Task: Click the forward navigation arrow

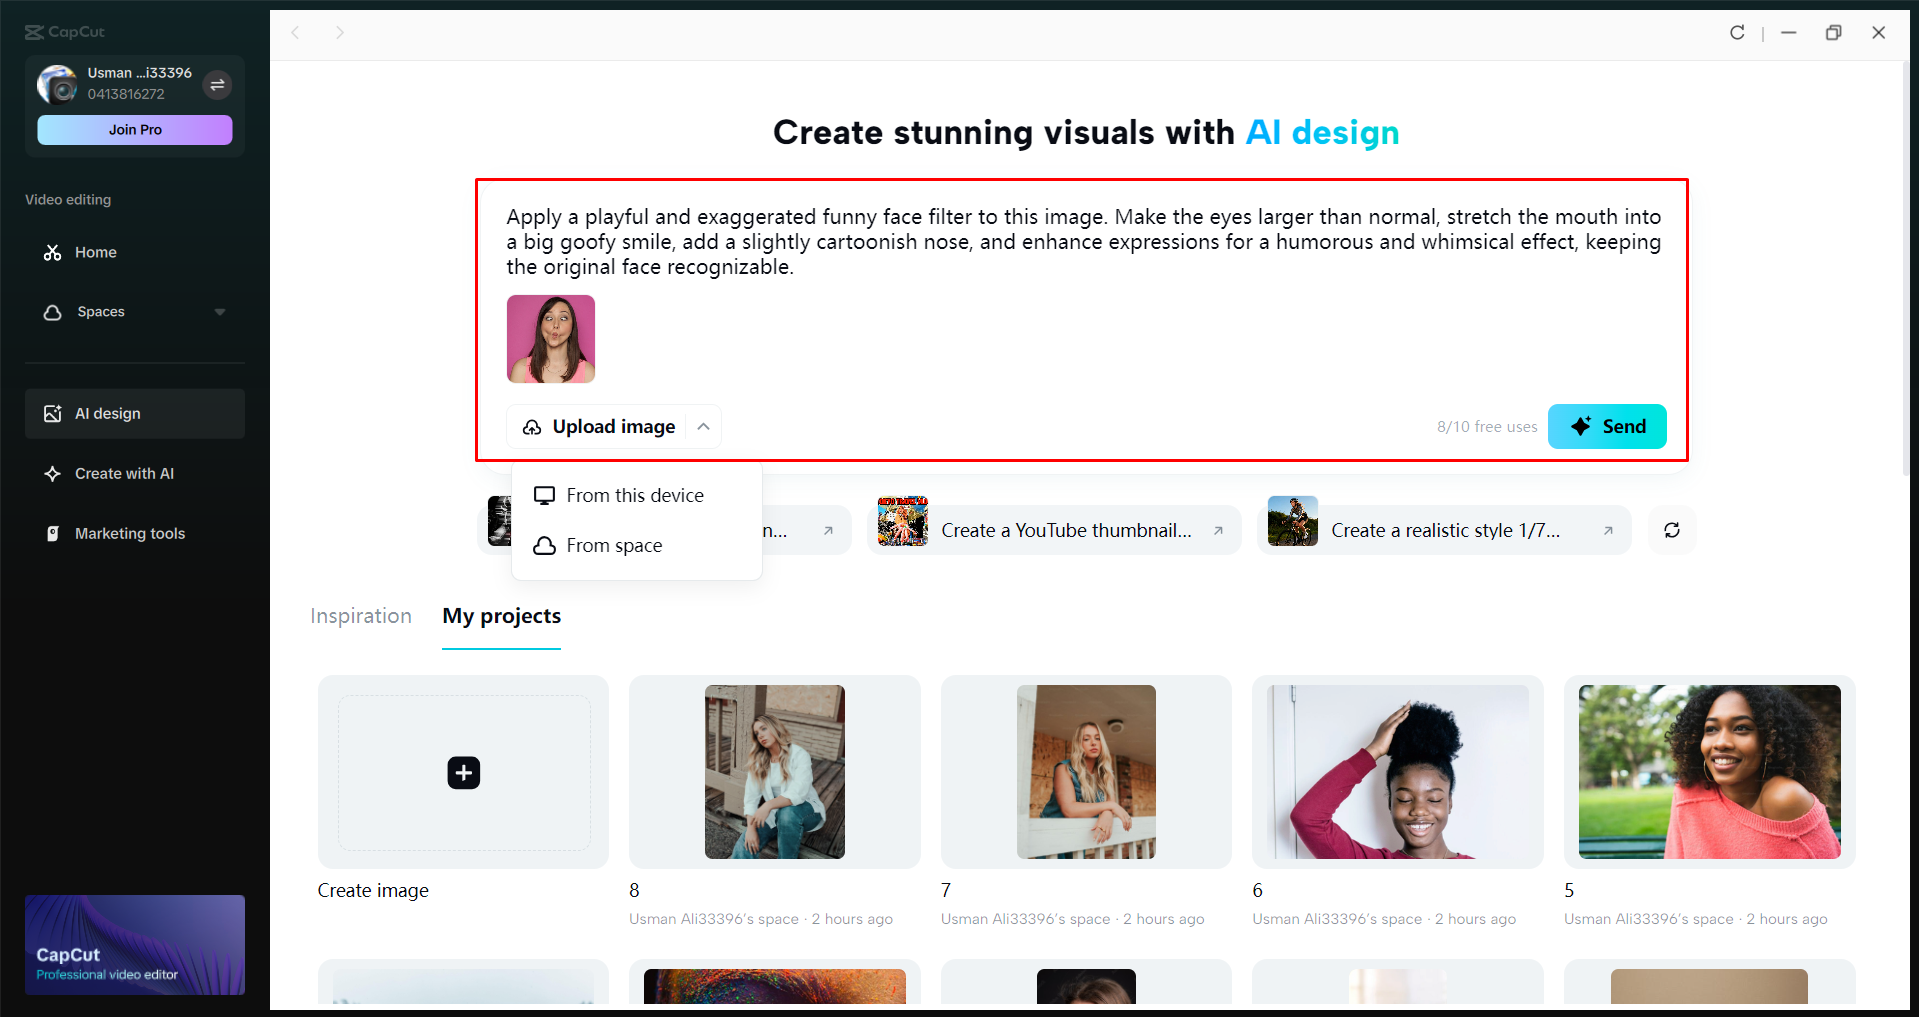Action: (x=340, y=32)
